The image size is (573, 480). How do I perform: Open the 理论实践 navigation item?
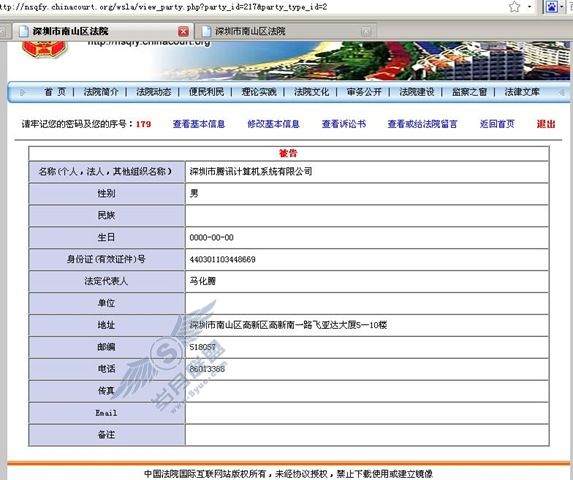(259, 92)
